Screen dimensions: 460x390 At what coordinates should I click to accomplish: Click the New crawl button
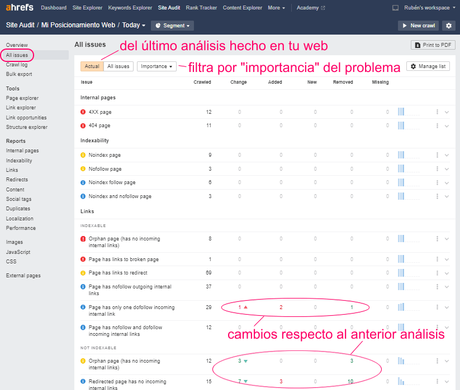coord(418,26)
